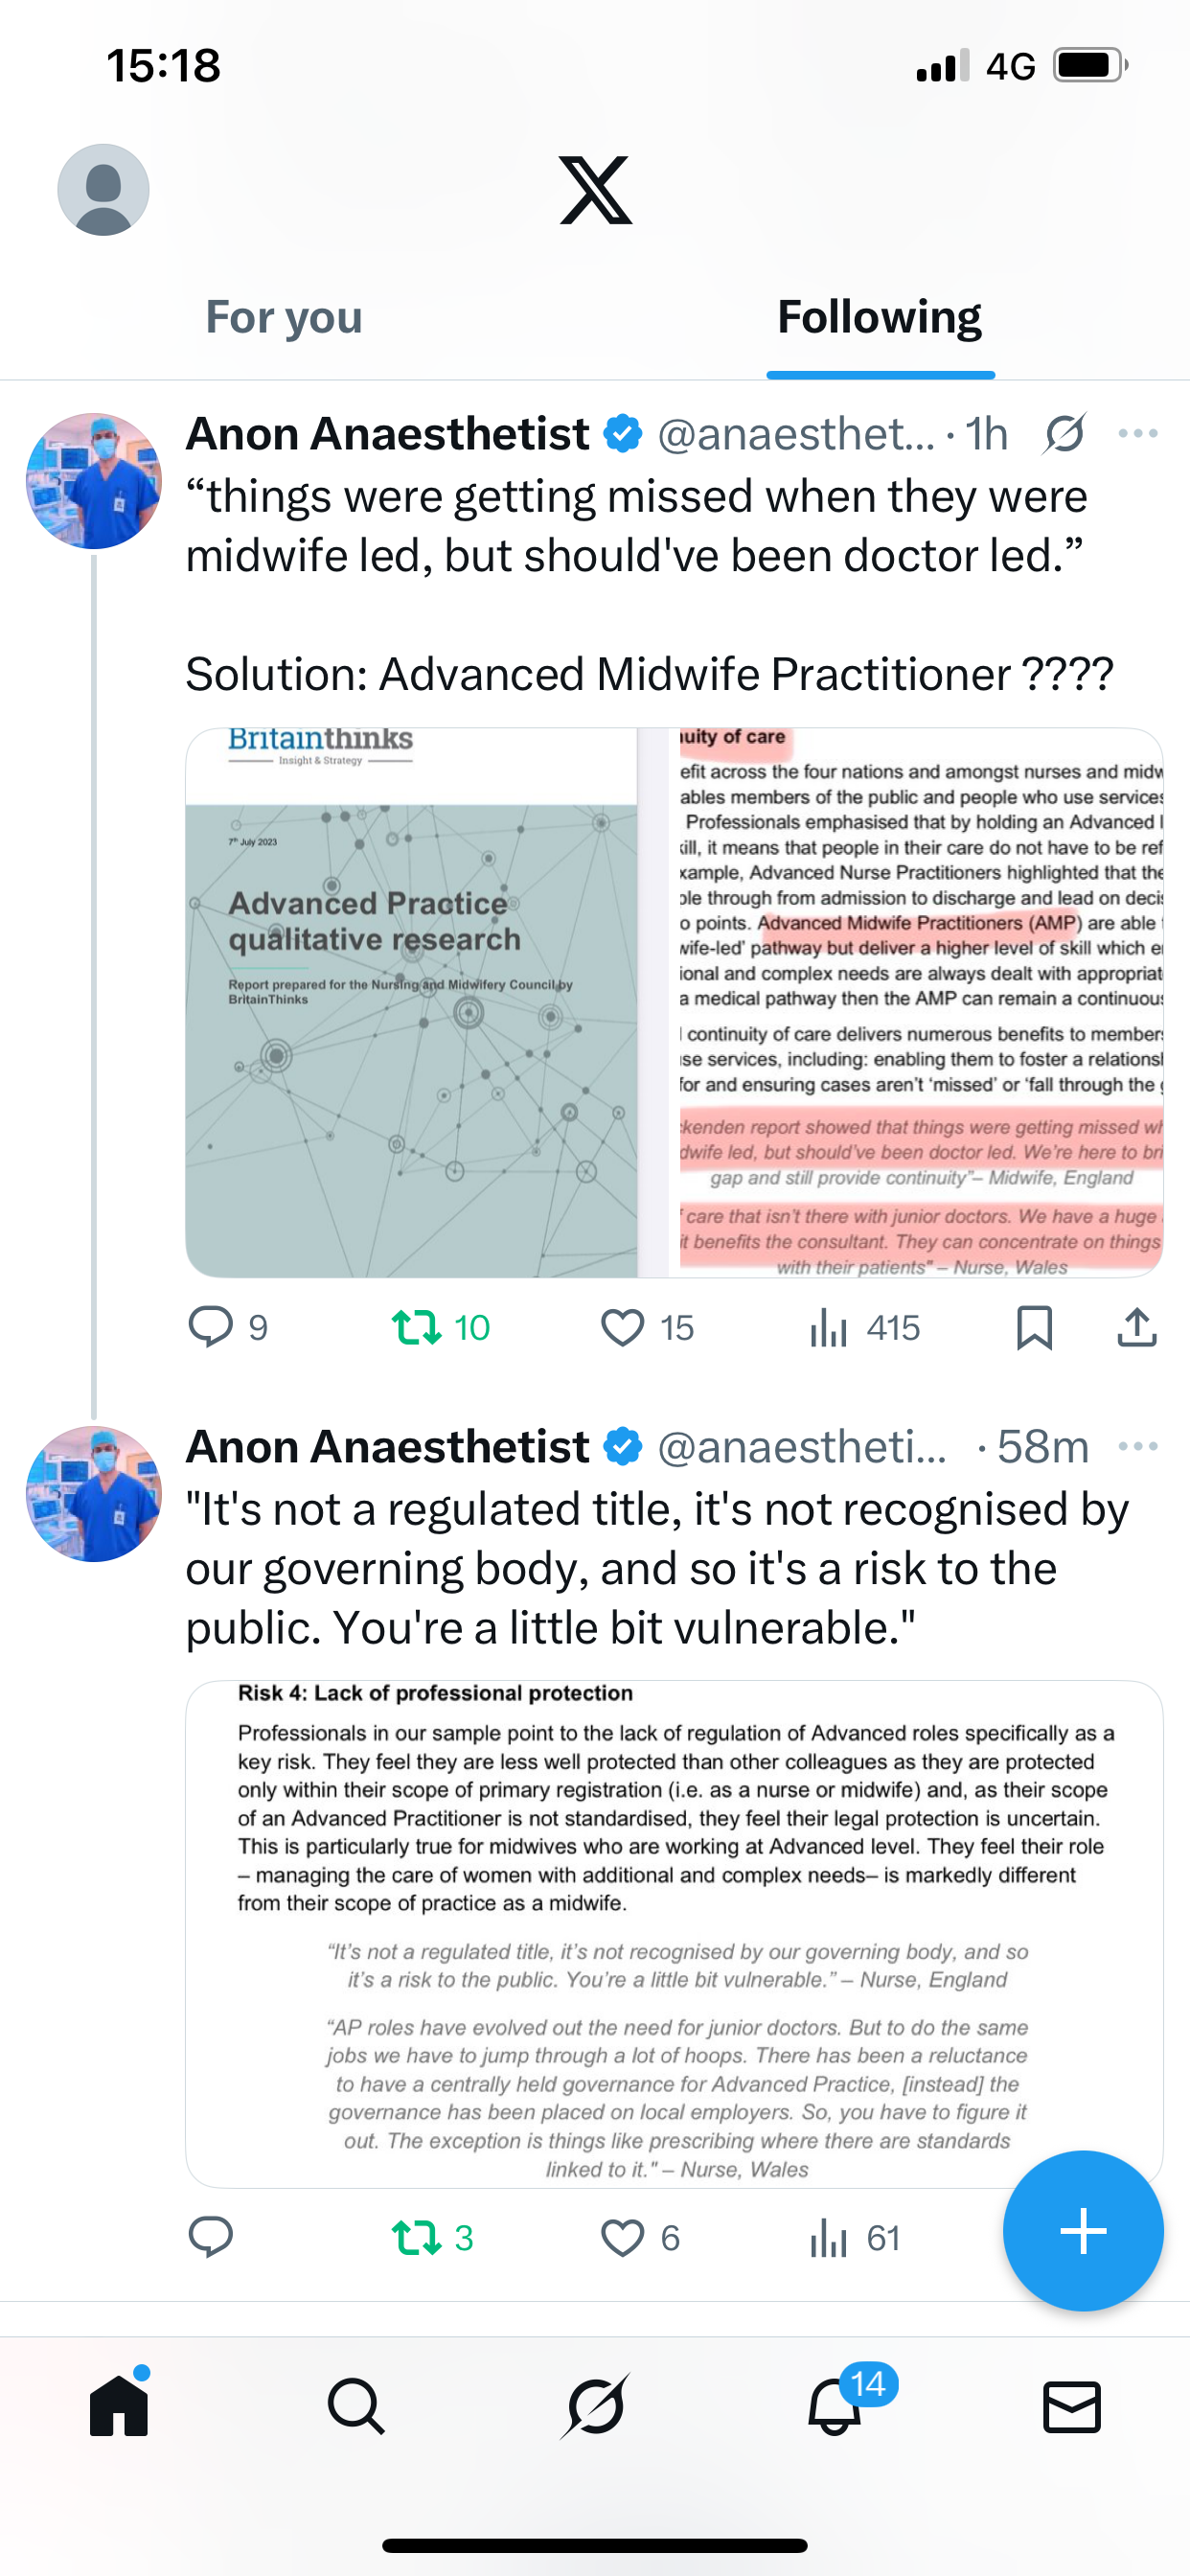The width and height of the screenshot is (1190, 2576).
Task: Open Messages envelope in bottom bar
Action: pyautogui.click(x=1072, y=2406)
